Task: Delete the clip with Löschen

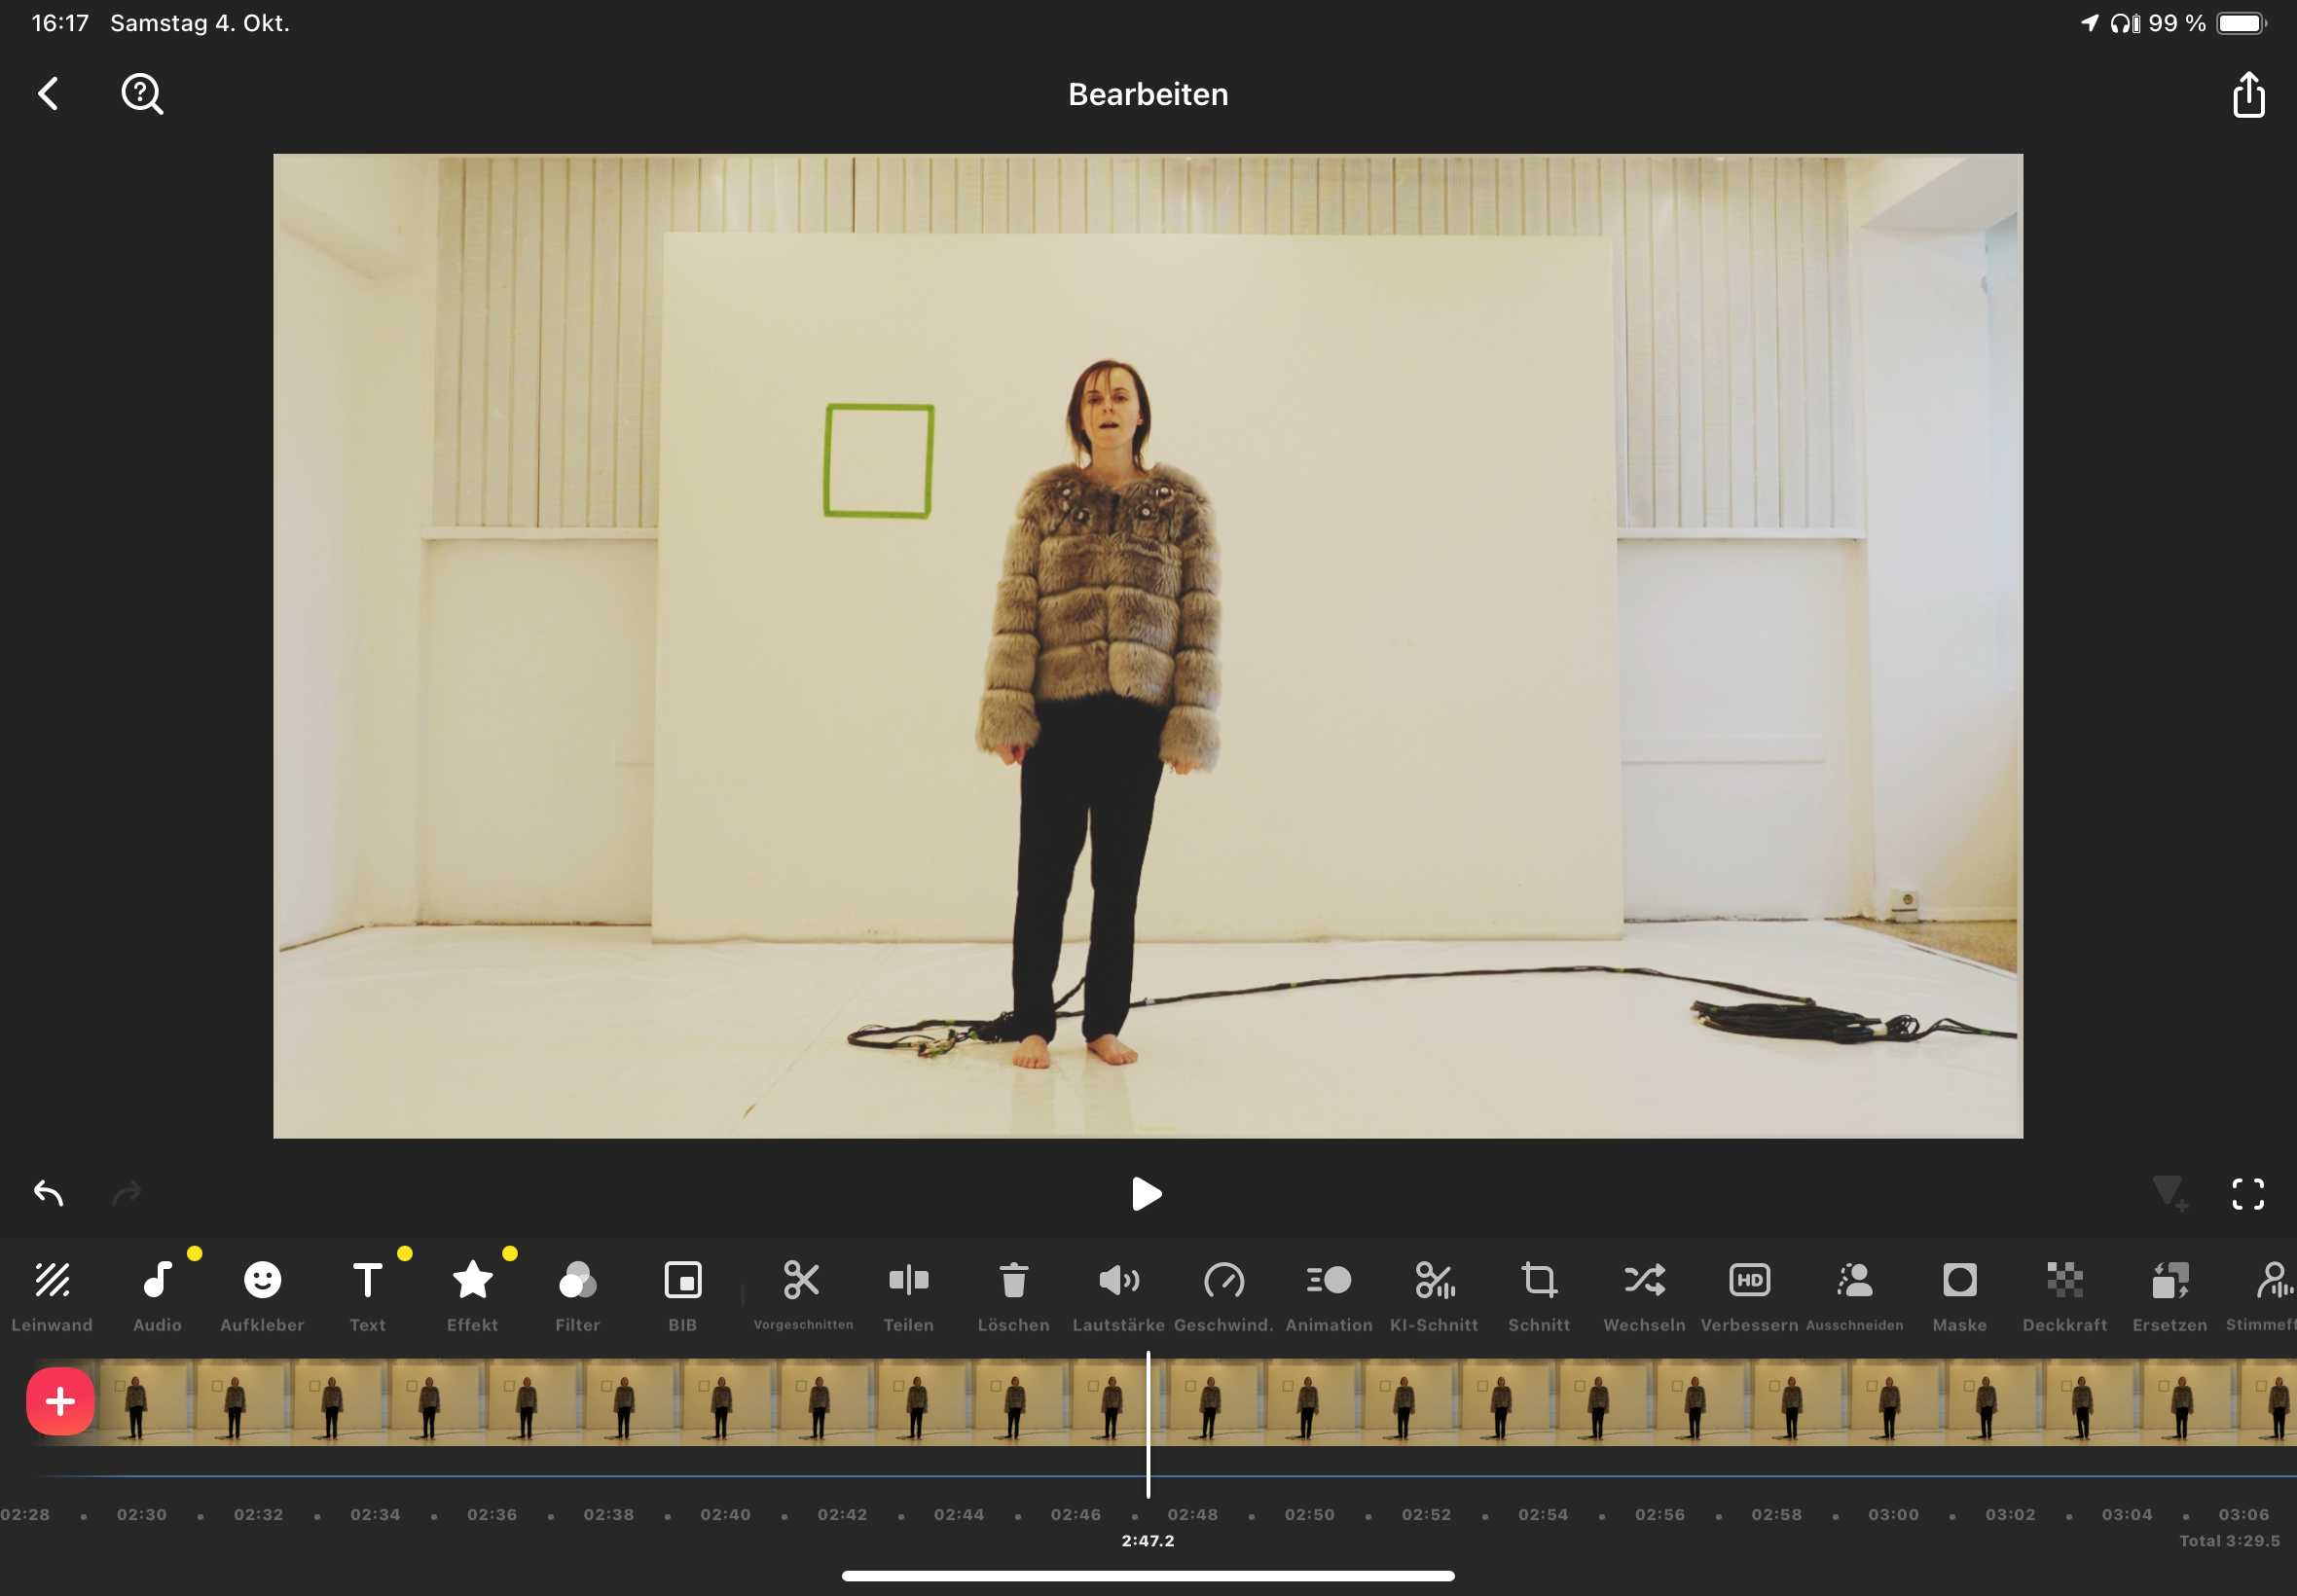Action: tap(1013, 1296)
